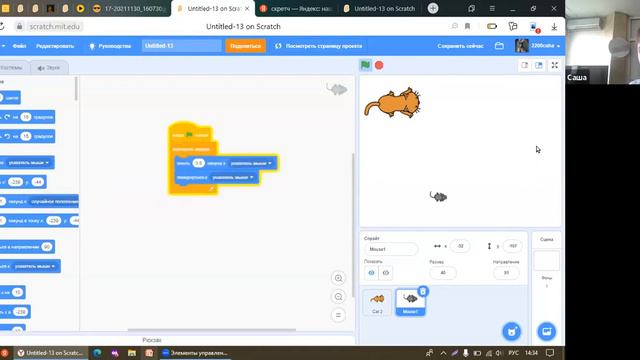The image size is (640, 360).
Task: Open target dropdown in the glide block
Action: point(251,163)
